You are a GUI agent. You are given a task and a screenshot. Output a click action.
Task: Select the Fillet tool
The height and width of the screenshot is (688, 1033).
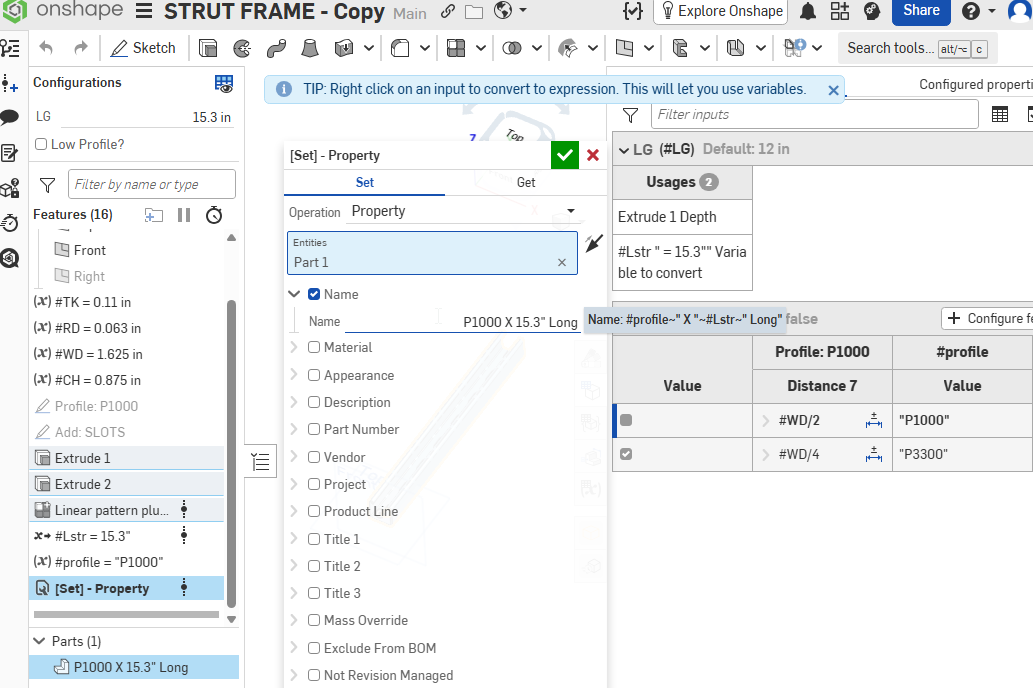[x=400, y=48]
